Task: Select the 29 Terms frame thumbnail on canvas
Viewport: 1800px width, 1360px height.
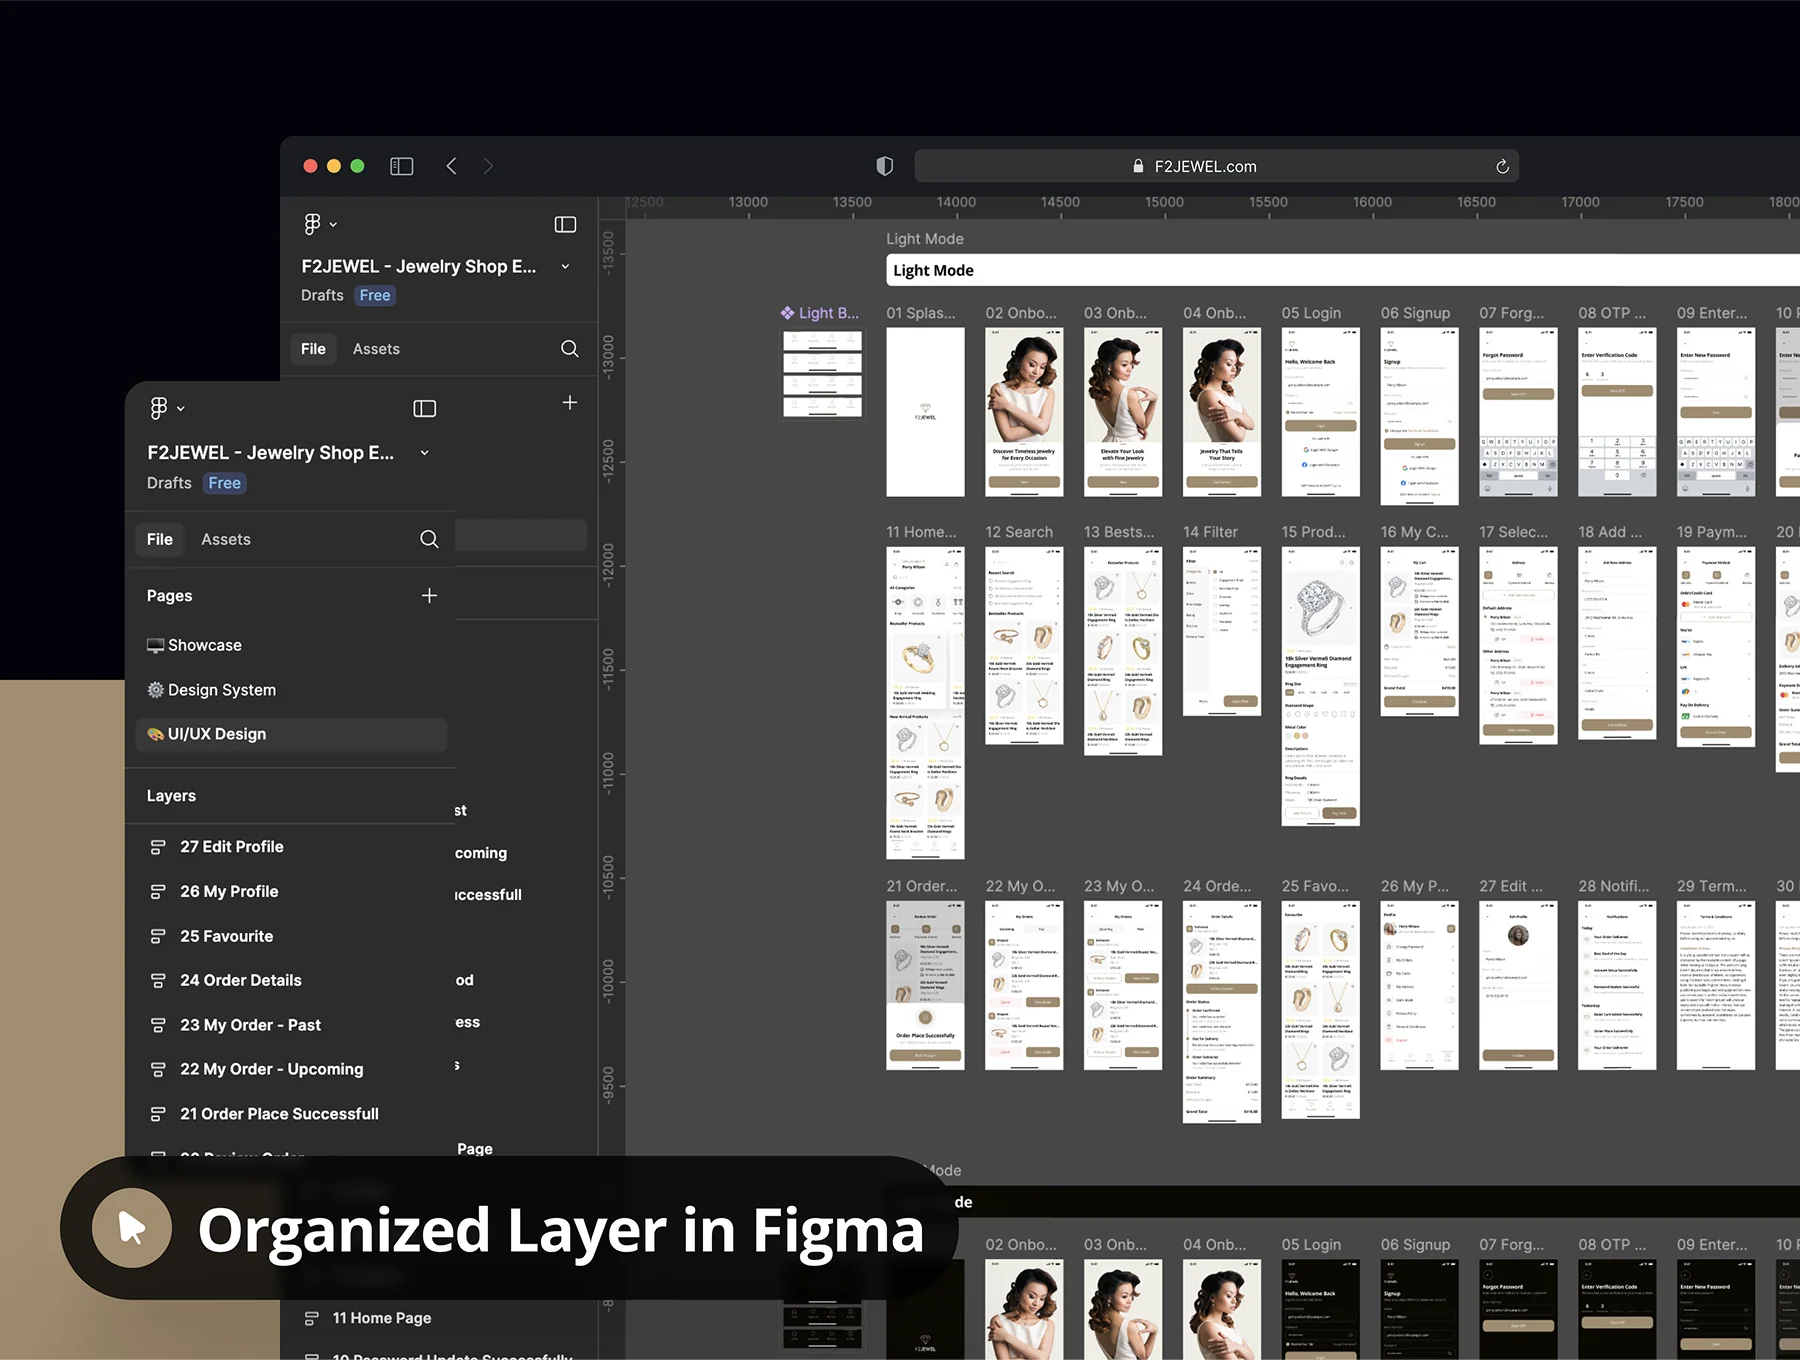Action: (1716, 985)
